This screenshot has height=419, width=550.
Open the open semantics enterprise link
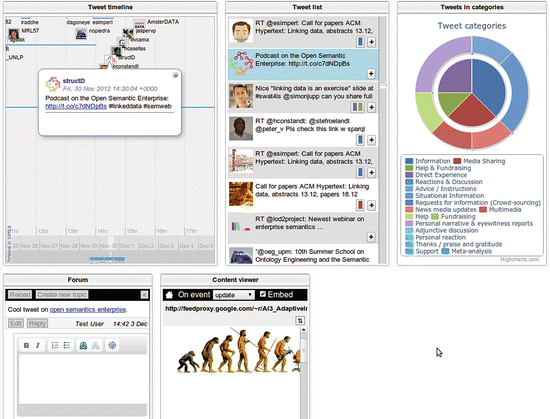coord(88,310)
